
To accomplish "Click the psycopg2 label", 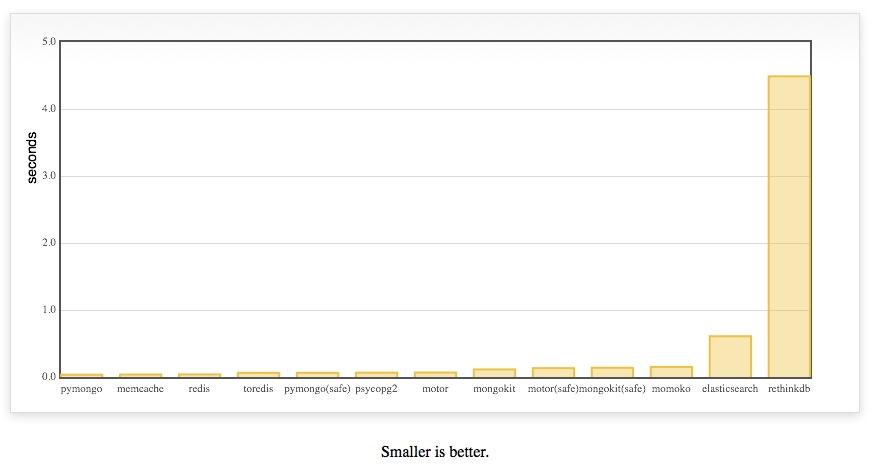I will [x=376, y=389].
